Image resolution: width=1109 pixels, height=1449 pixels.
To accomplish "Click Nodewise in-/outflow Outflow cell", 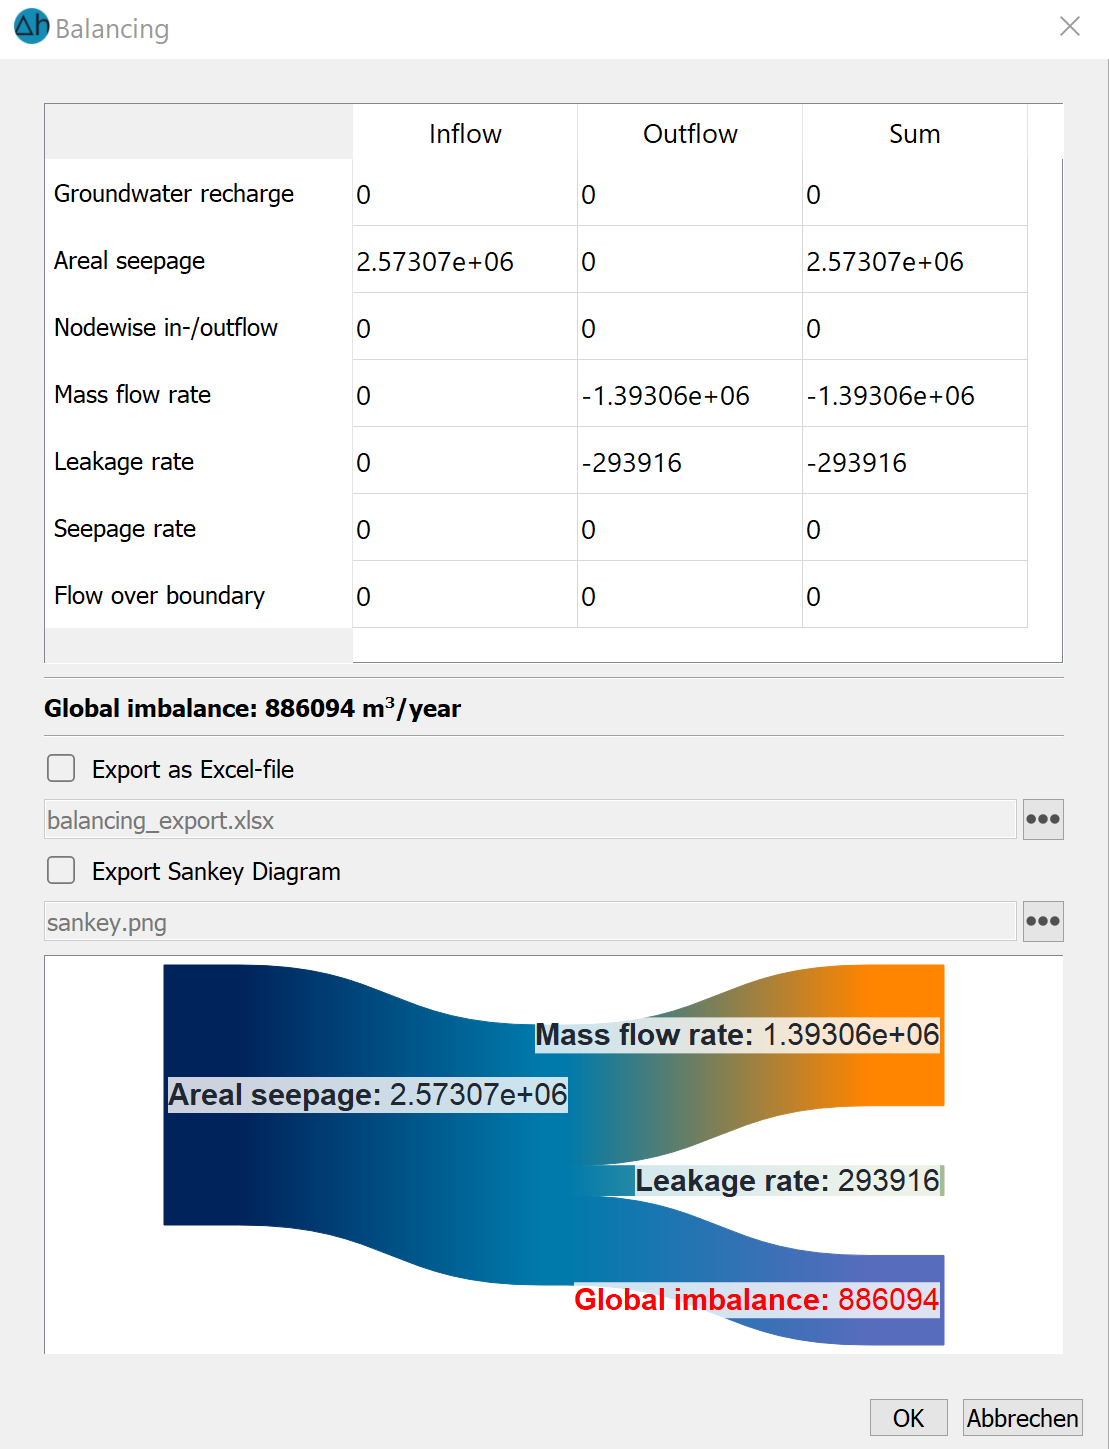I will [x=690, y=327].
